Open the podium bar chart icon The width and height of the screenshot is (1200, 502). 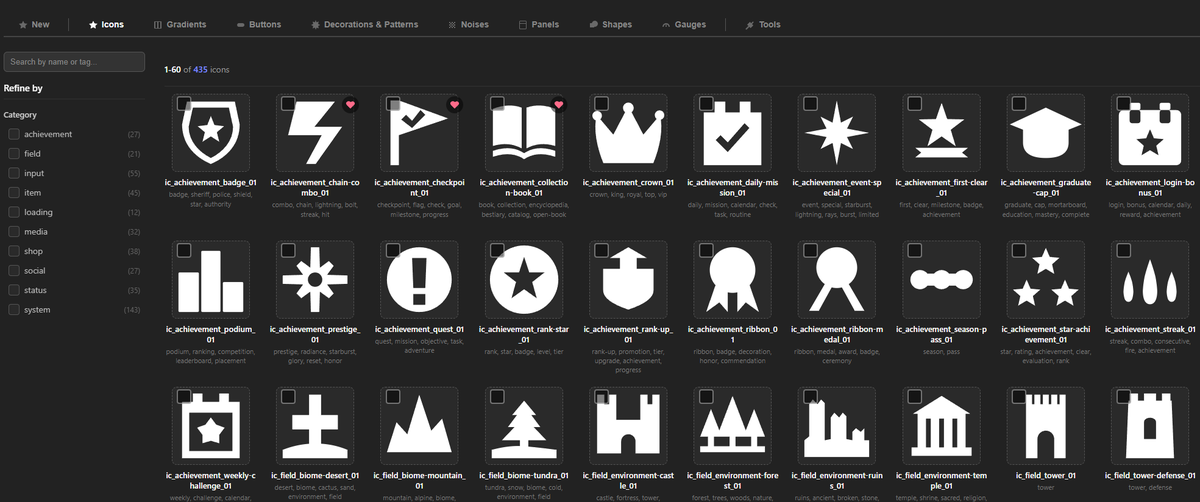point(210,279)
